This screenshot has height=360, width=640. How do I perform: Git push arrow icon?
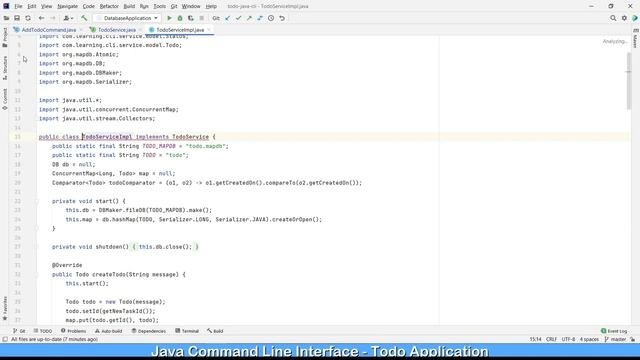click(x=249, y=18)
